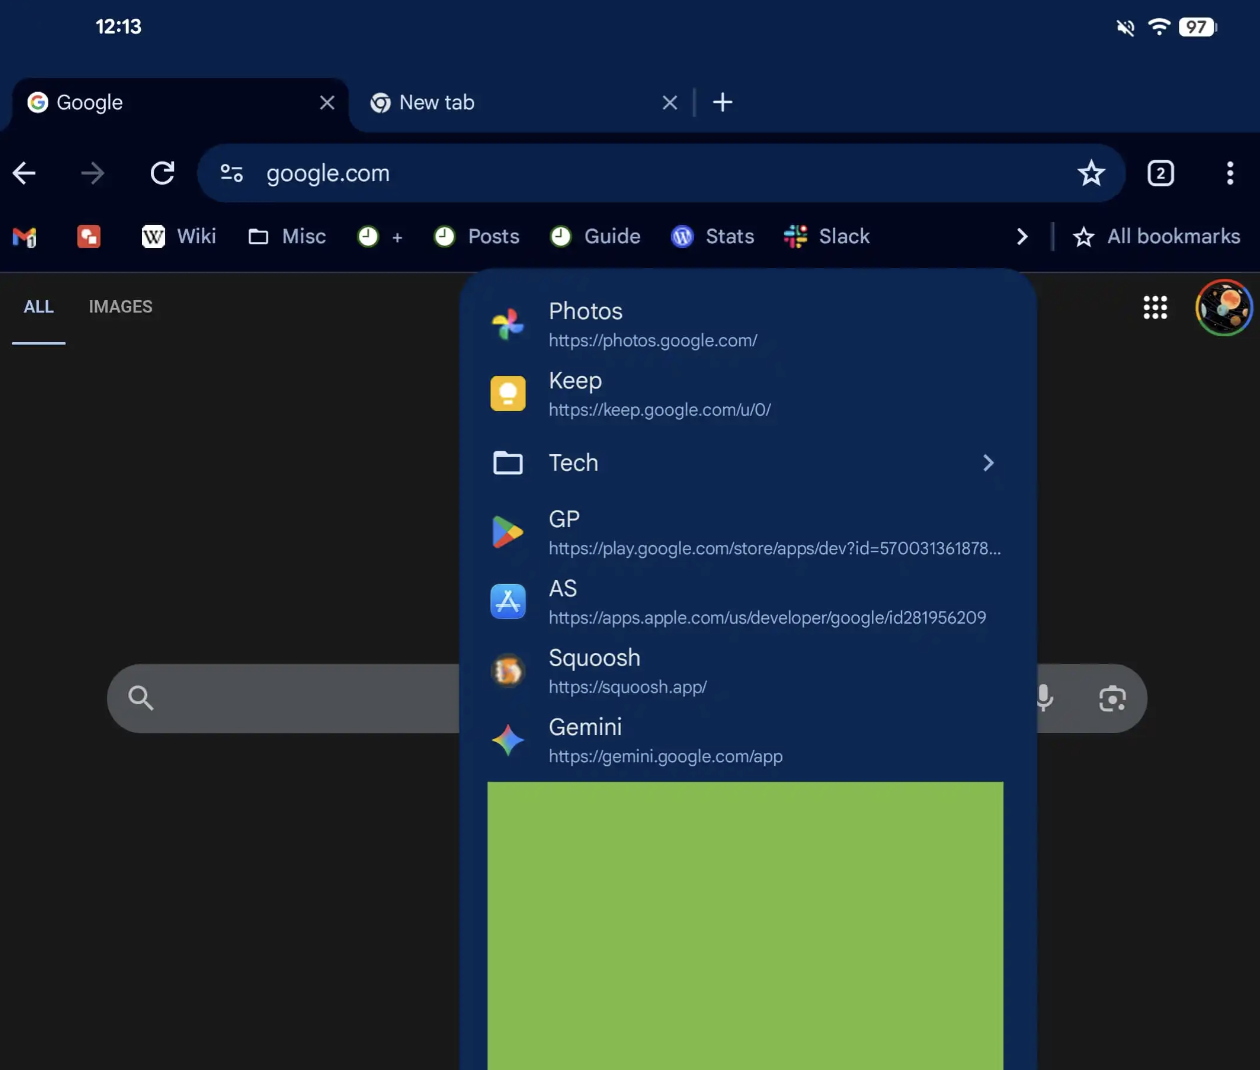The image size is (1260, 1070).
Task: Open the Google apps grid
Action: pos(1155,307)
